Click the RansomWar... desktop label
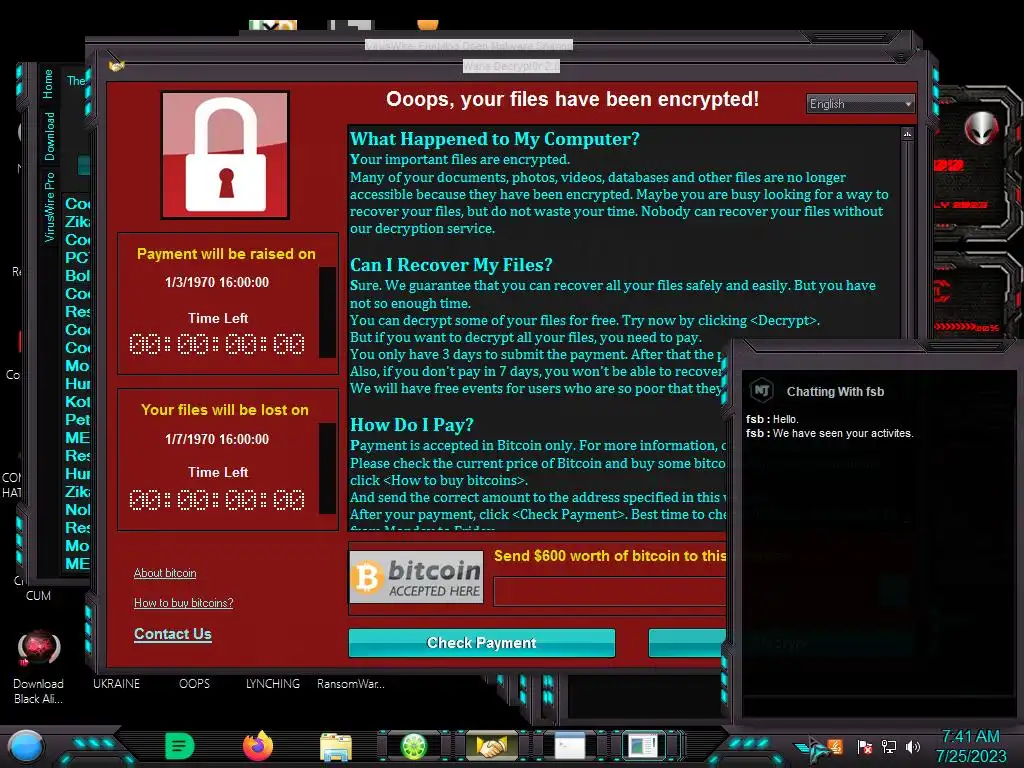The image size is (1024, 768). pos(351,684)
